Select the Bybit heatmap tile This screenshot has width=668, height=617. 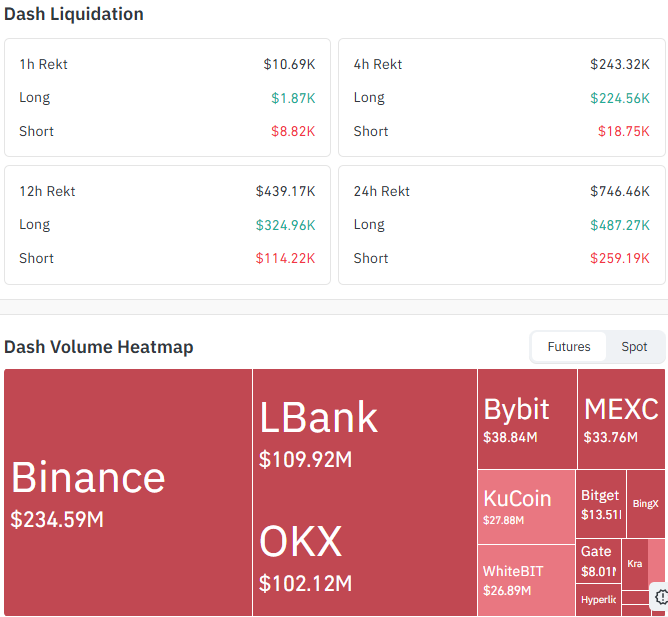(x=527, y=419)
